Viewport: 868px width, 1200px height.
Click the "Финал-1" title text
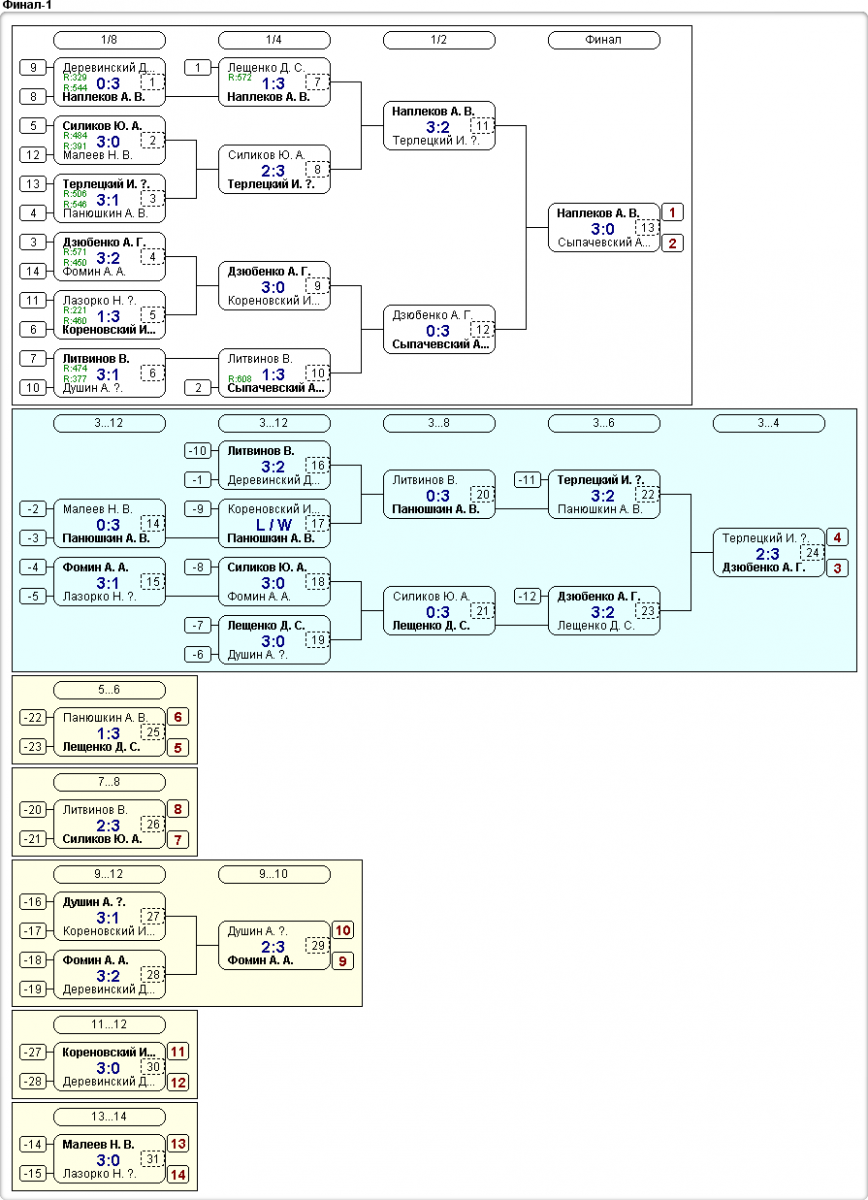coord(28,6)
